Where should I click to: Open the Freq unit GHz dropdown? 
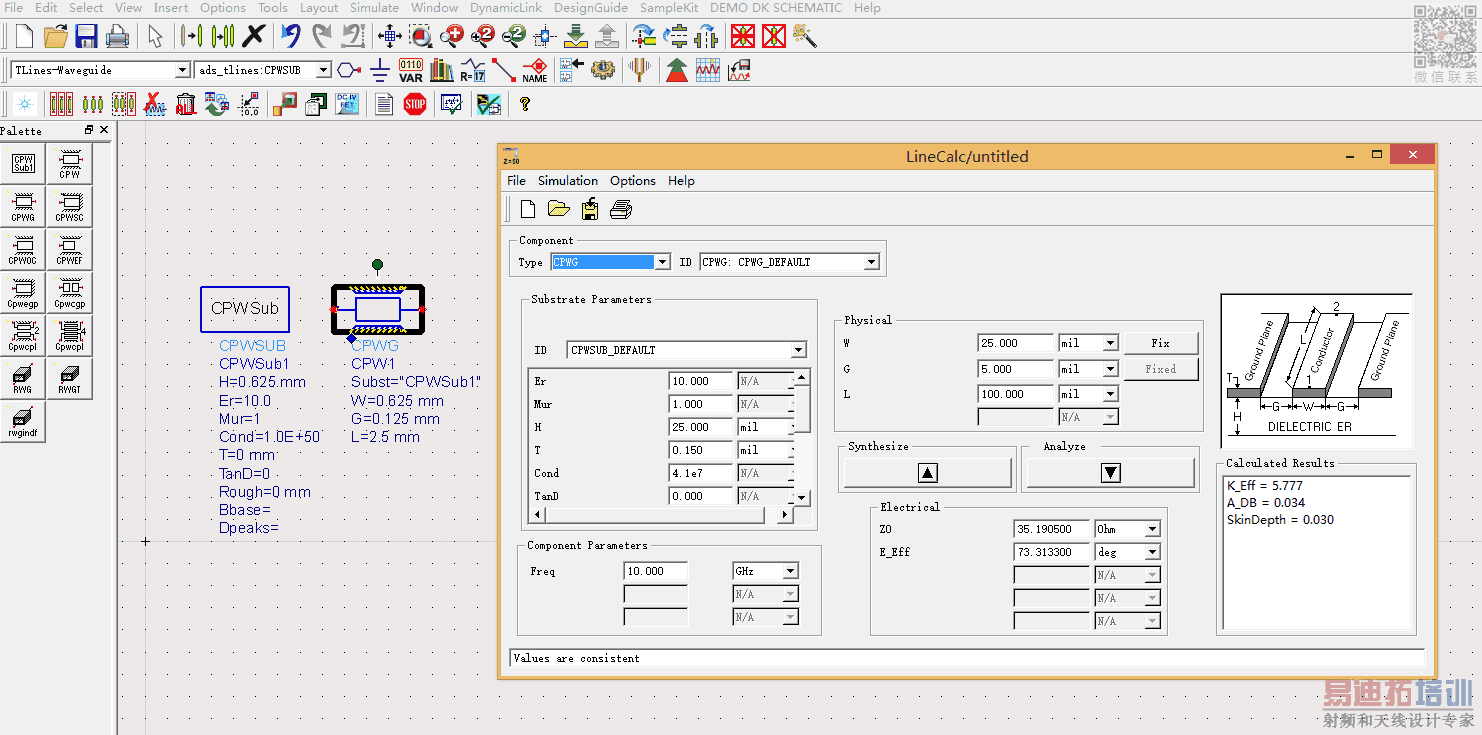[790, 571]
